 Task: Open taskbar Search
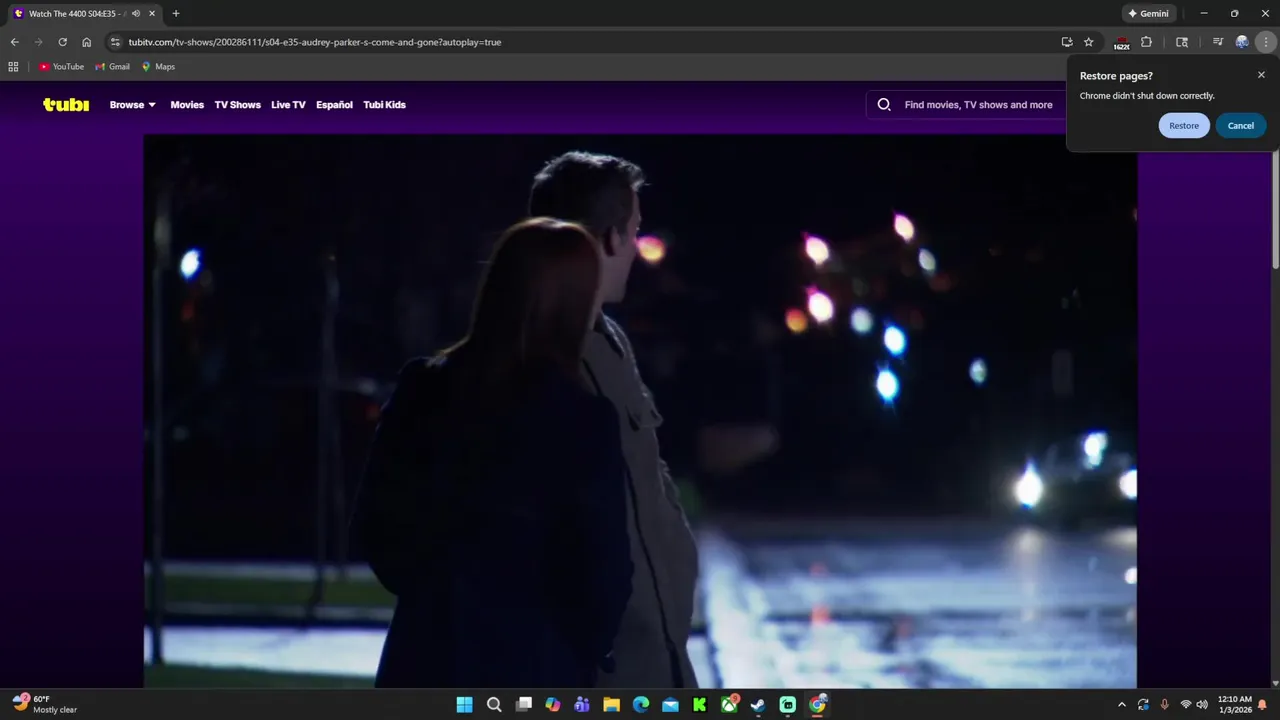(x=494, y=705)
